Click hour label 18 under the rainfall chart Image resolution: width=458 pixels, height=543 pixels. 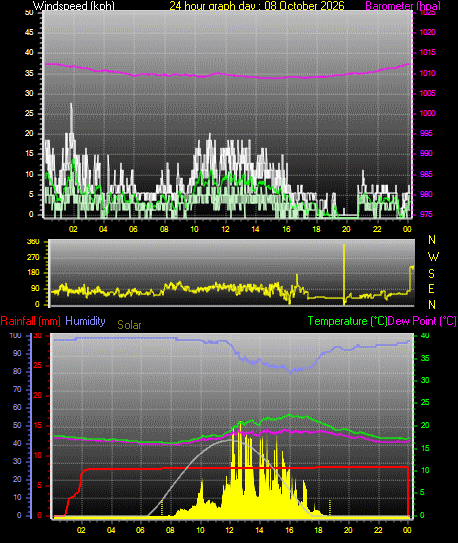tap(318, 530)
